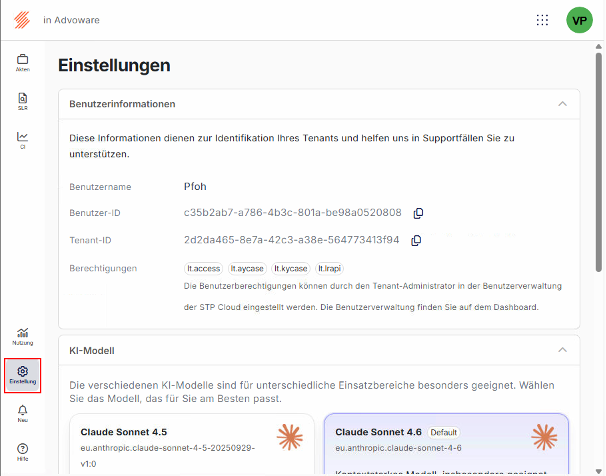
Task: Copy the Benutzer-ID to clipboard
Action: 418,213
